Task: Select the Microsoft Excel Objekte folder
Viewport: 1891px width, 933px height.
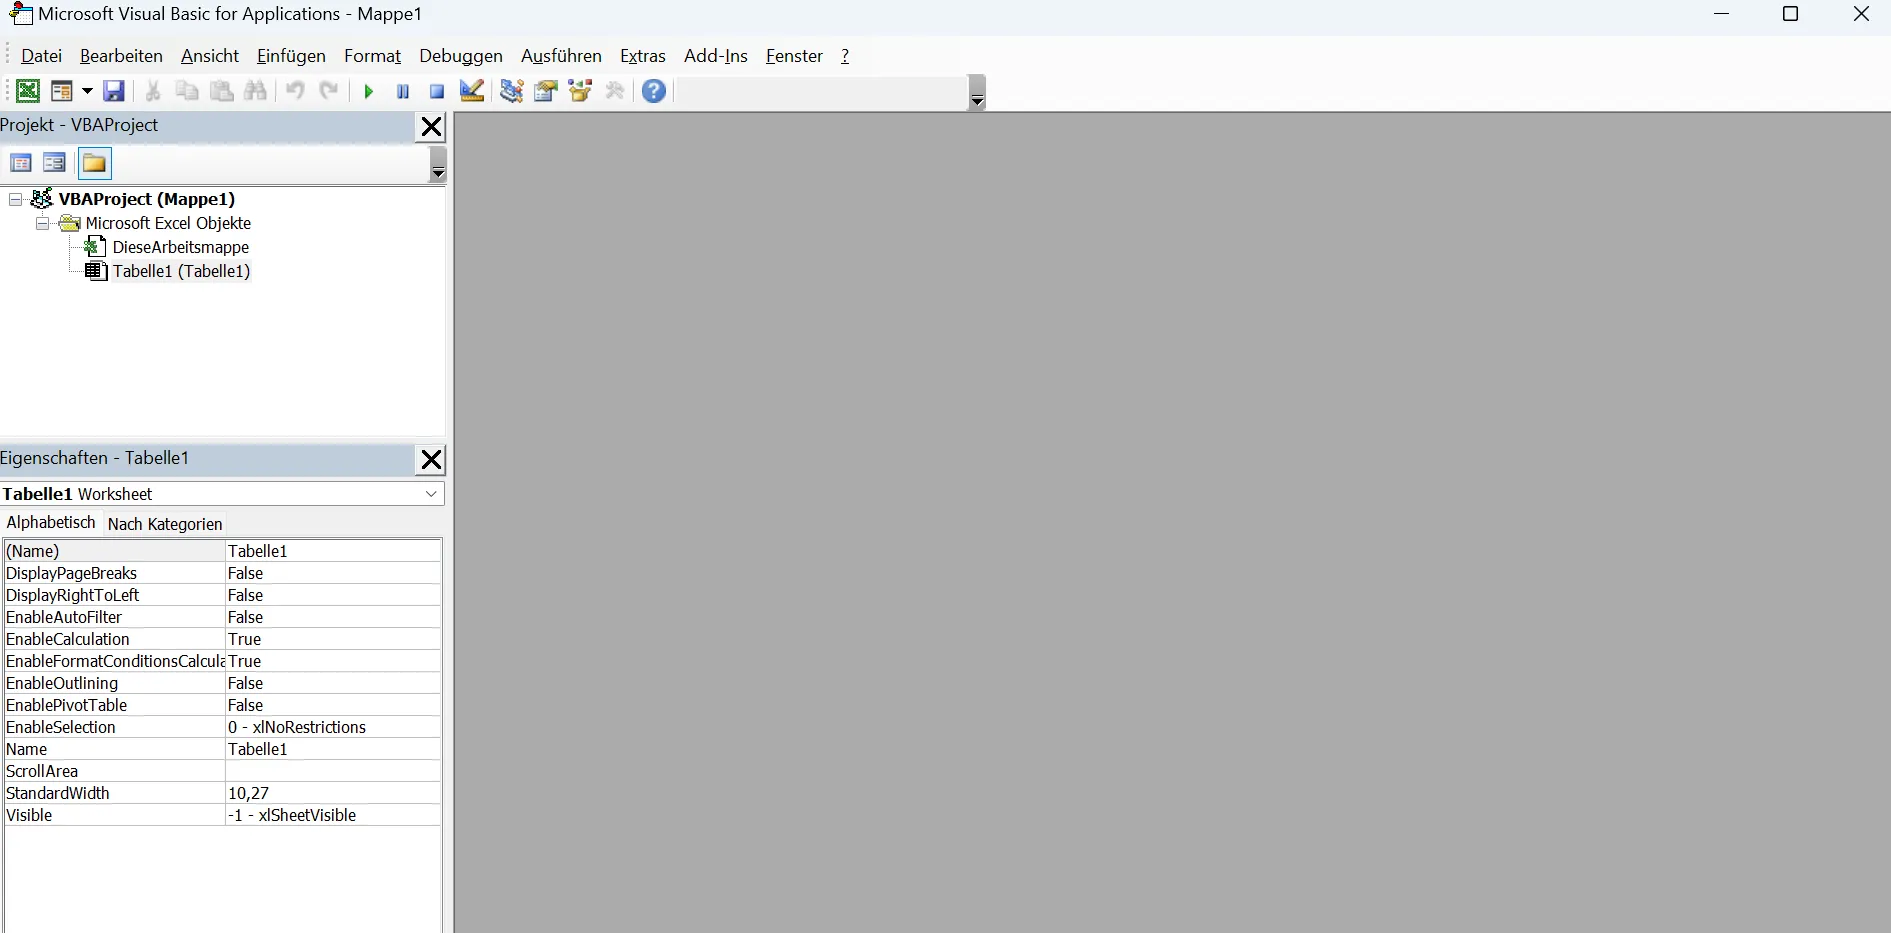Action: point(168,223)
